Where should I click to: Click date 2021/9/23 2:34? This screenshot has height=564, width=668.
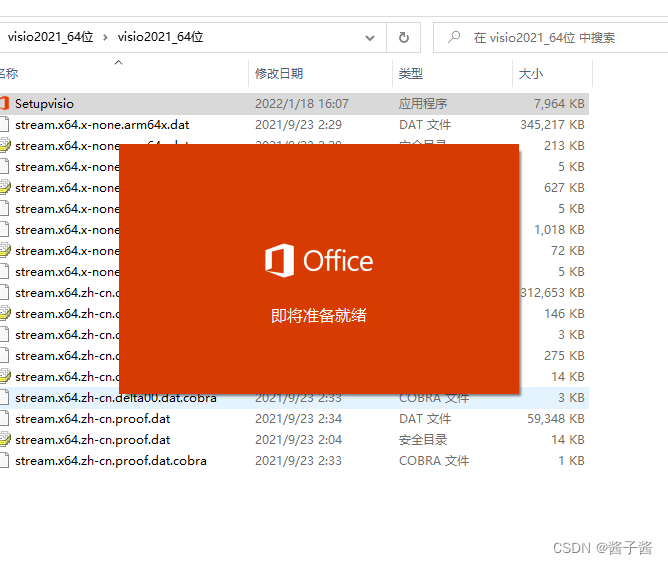click(298, 419)
